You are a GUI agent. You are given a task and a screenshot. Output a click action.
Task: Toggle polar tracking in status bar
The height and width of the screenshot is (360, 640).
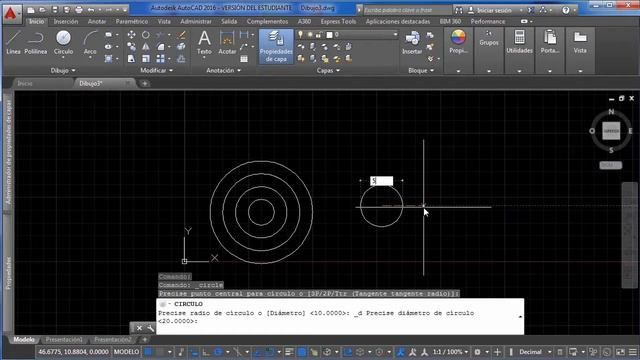[x=218, y=352]
